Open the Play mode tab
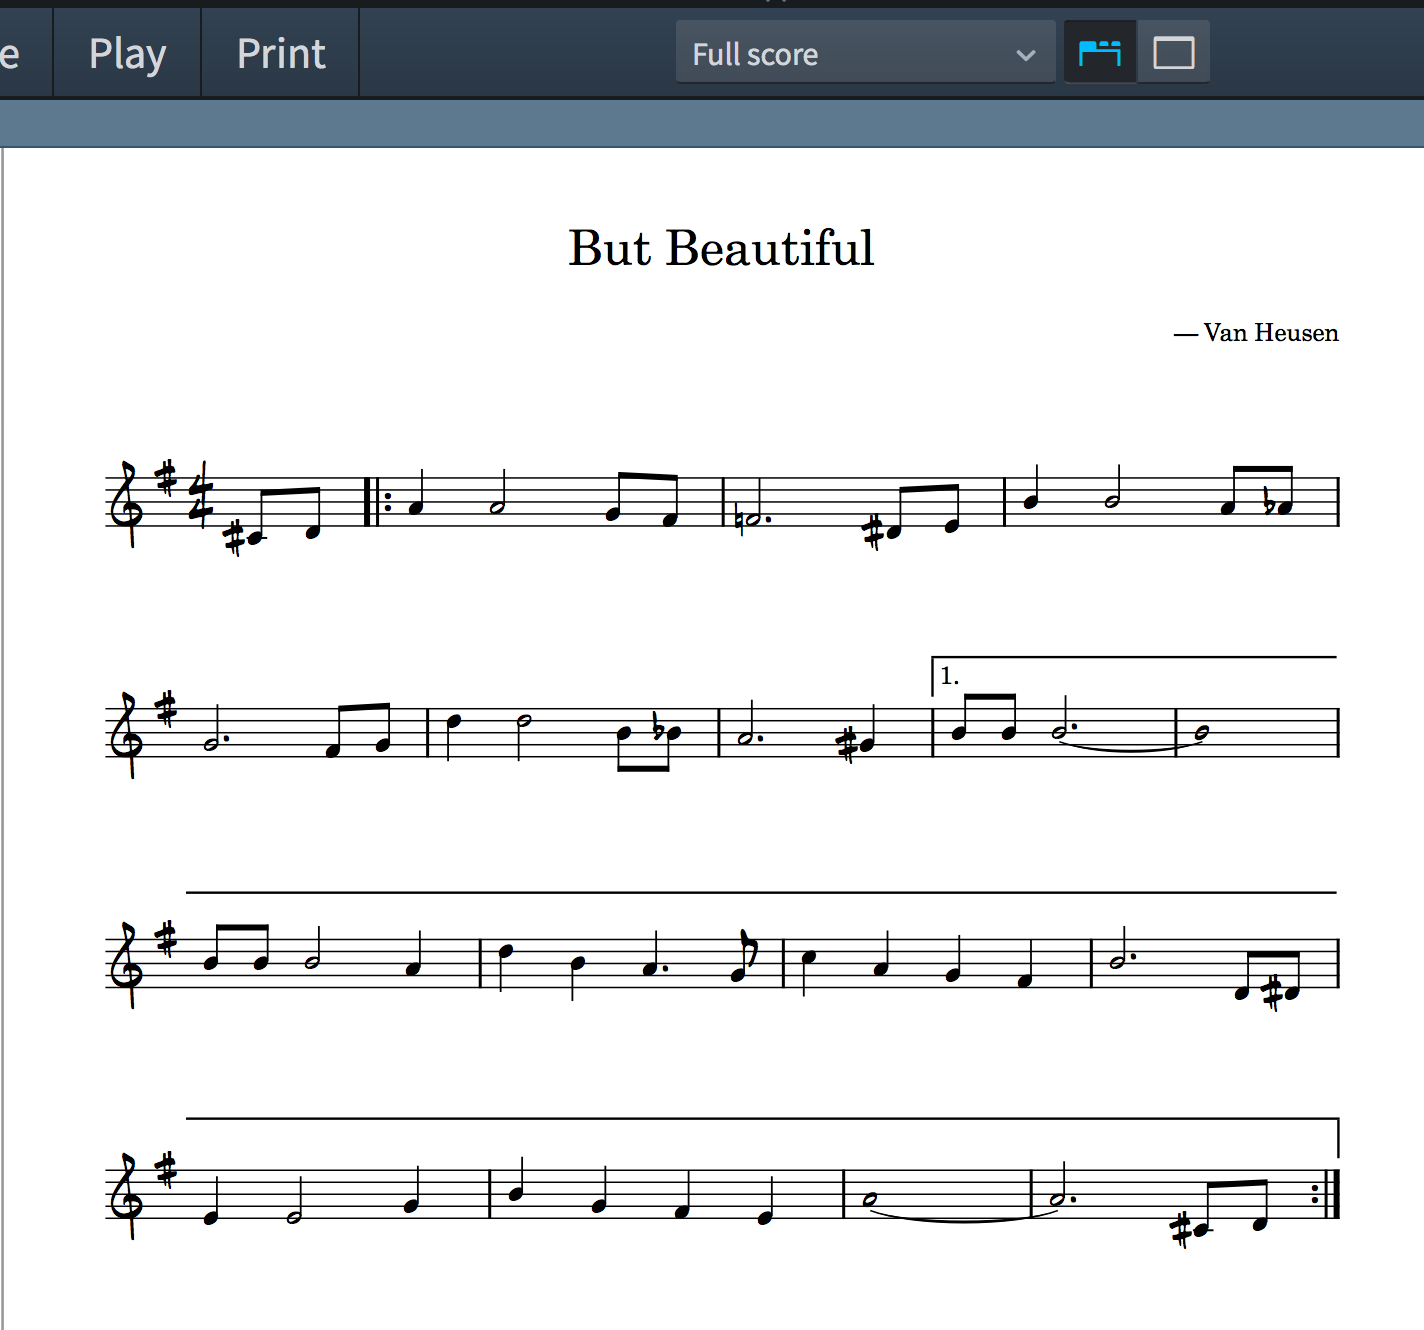 [127, 54]
